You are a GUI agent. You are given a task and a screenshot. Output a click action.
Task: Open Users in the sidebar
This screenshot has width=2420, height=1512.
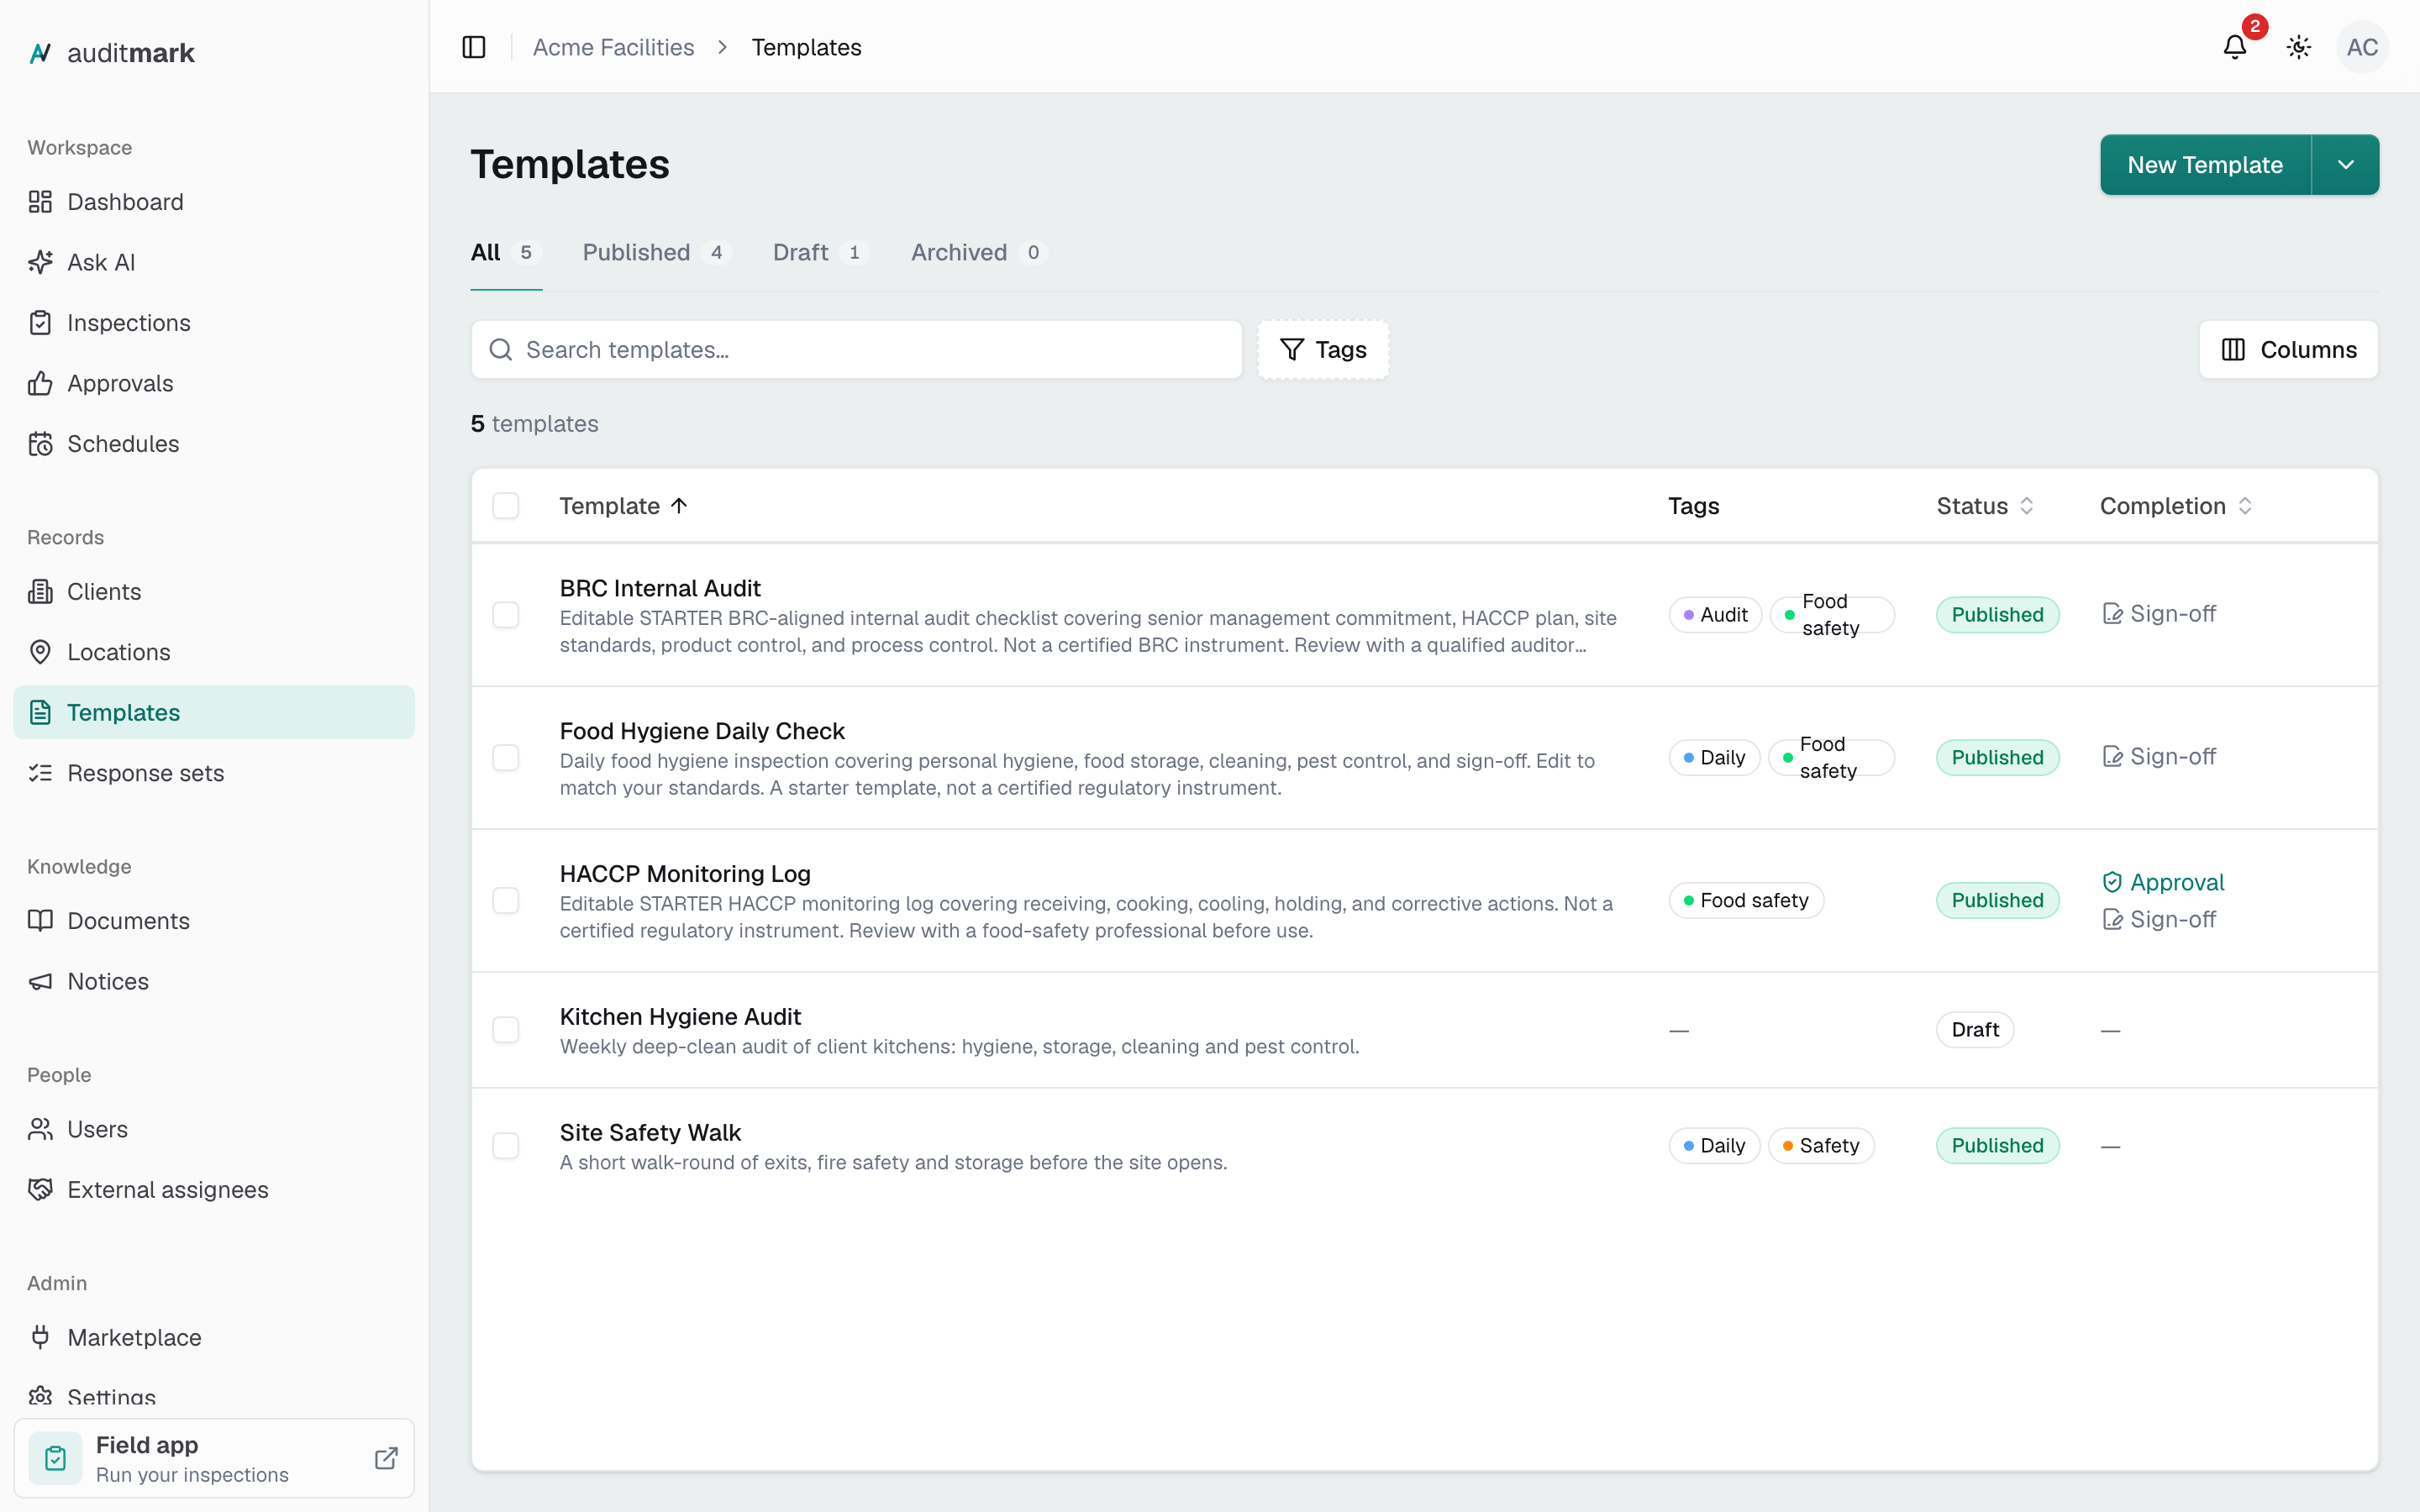(214, 1129)
